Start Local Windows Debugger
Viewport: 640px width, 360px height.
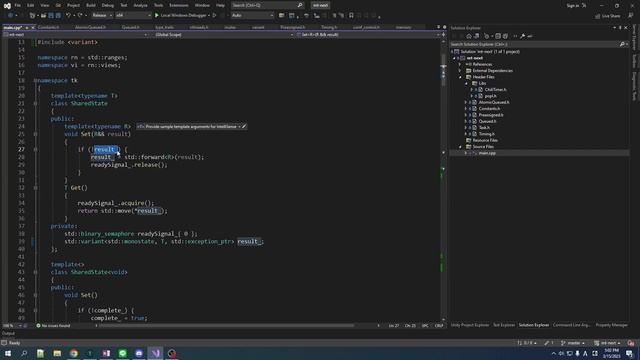point(182,16)
